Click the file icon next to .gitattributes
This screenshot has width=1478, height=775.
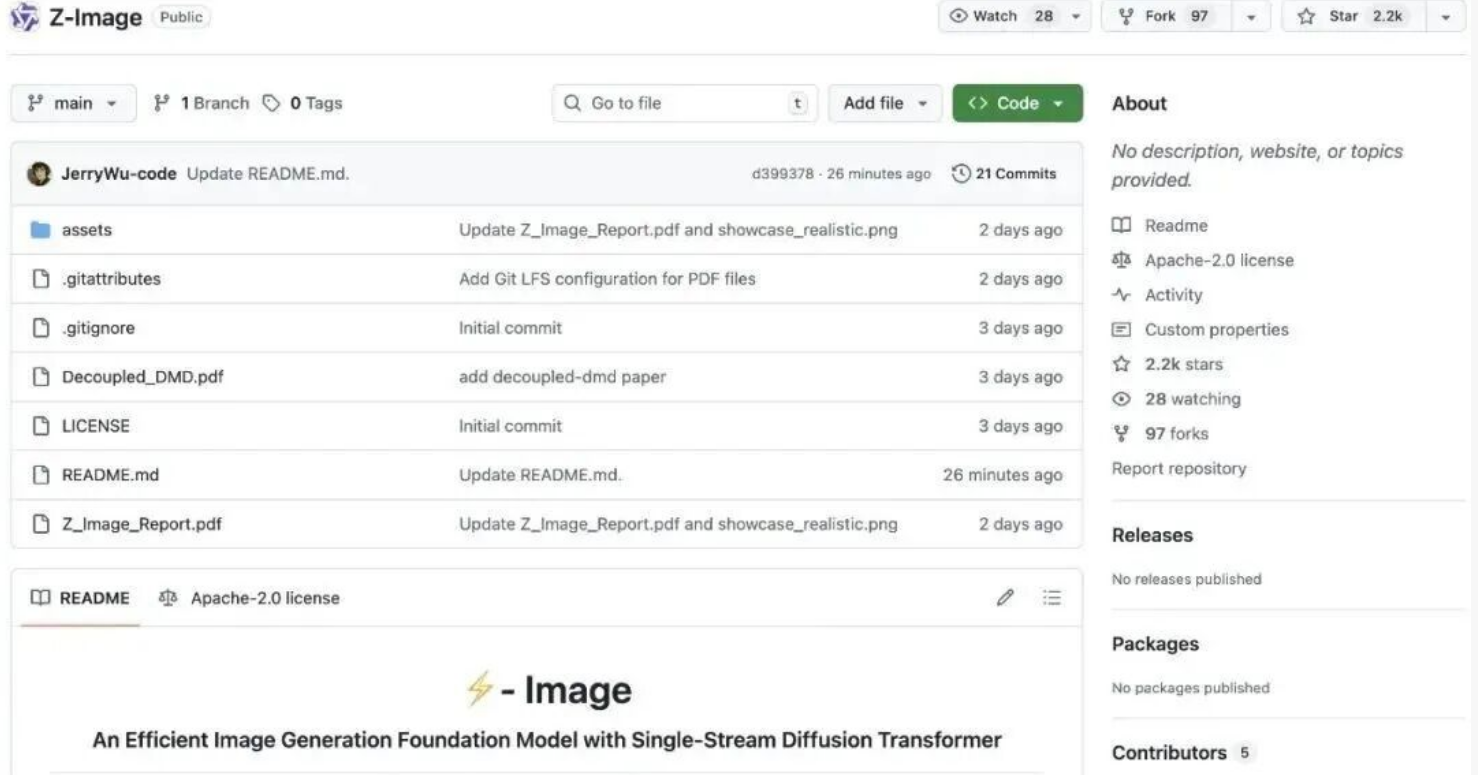click(40, 279)
